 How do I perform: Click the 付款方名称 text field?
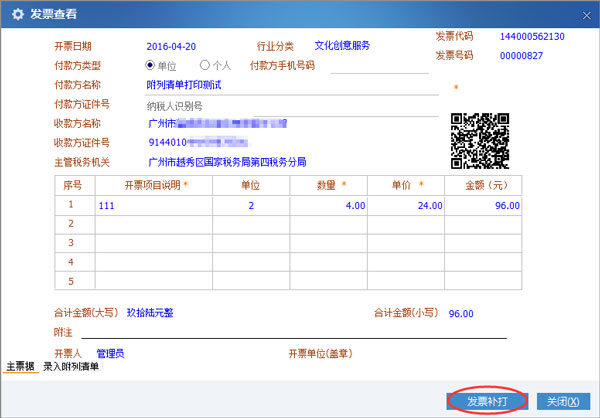(290, 85)
